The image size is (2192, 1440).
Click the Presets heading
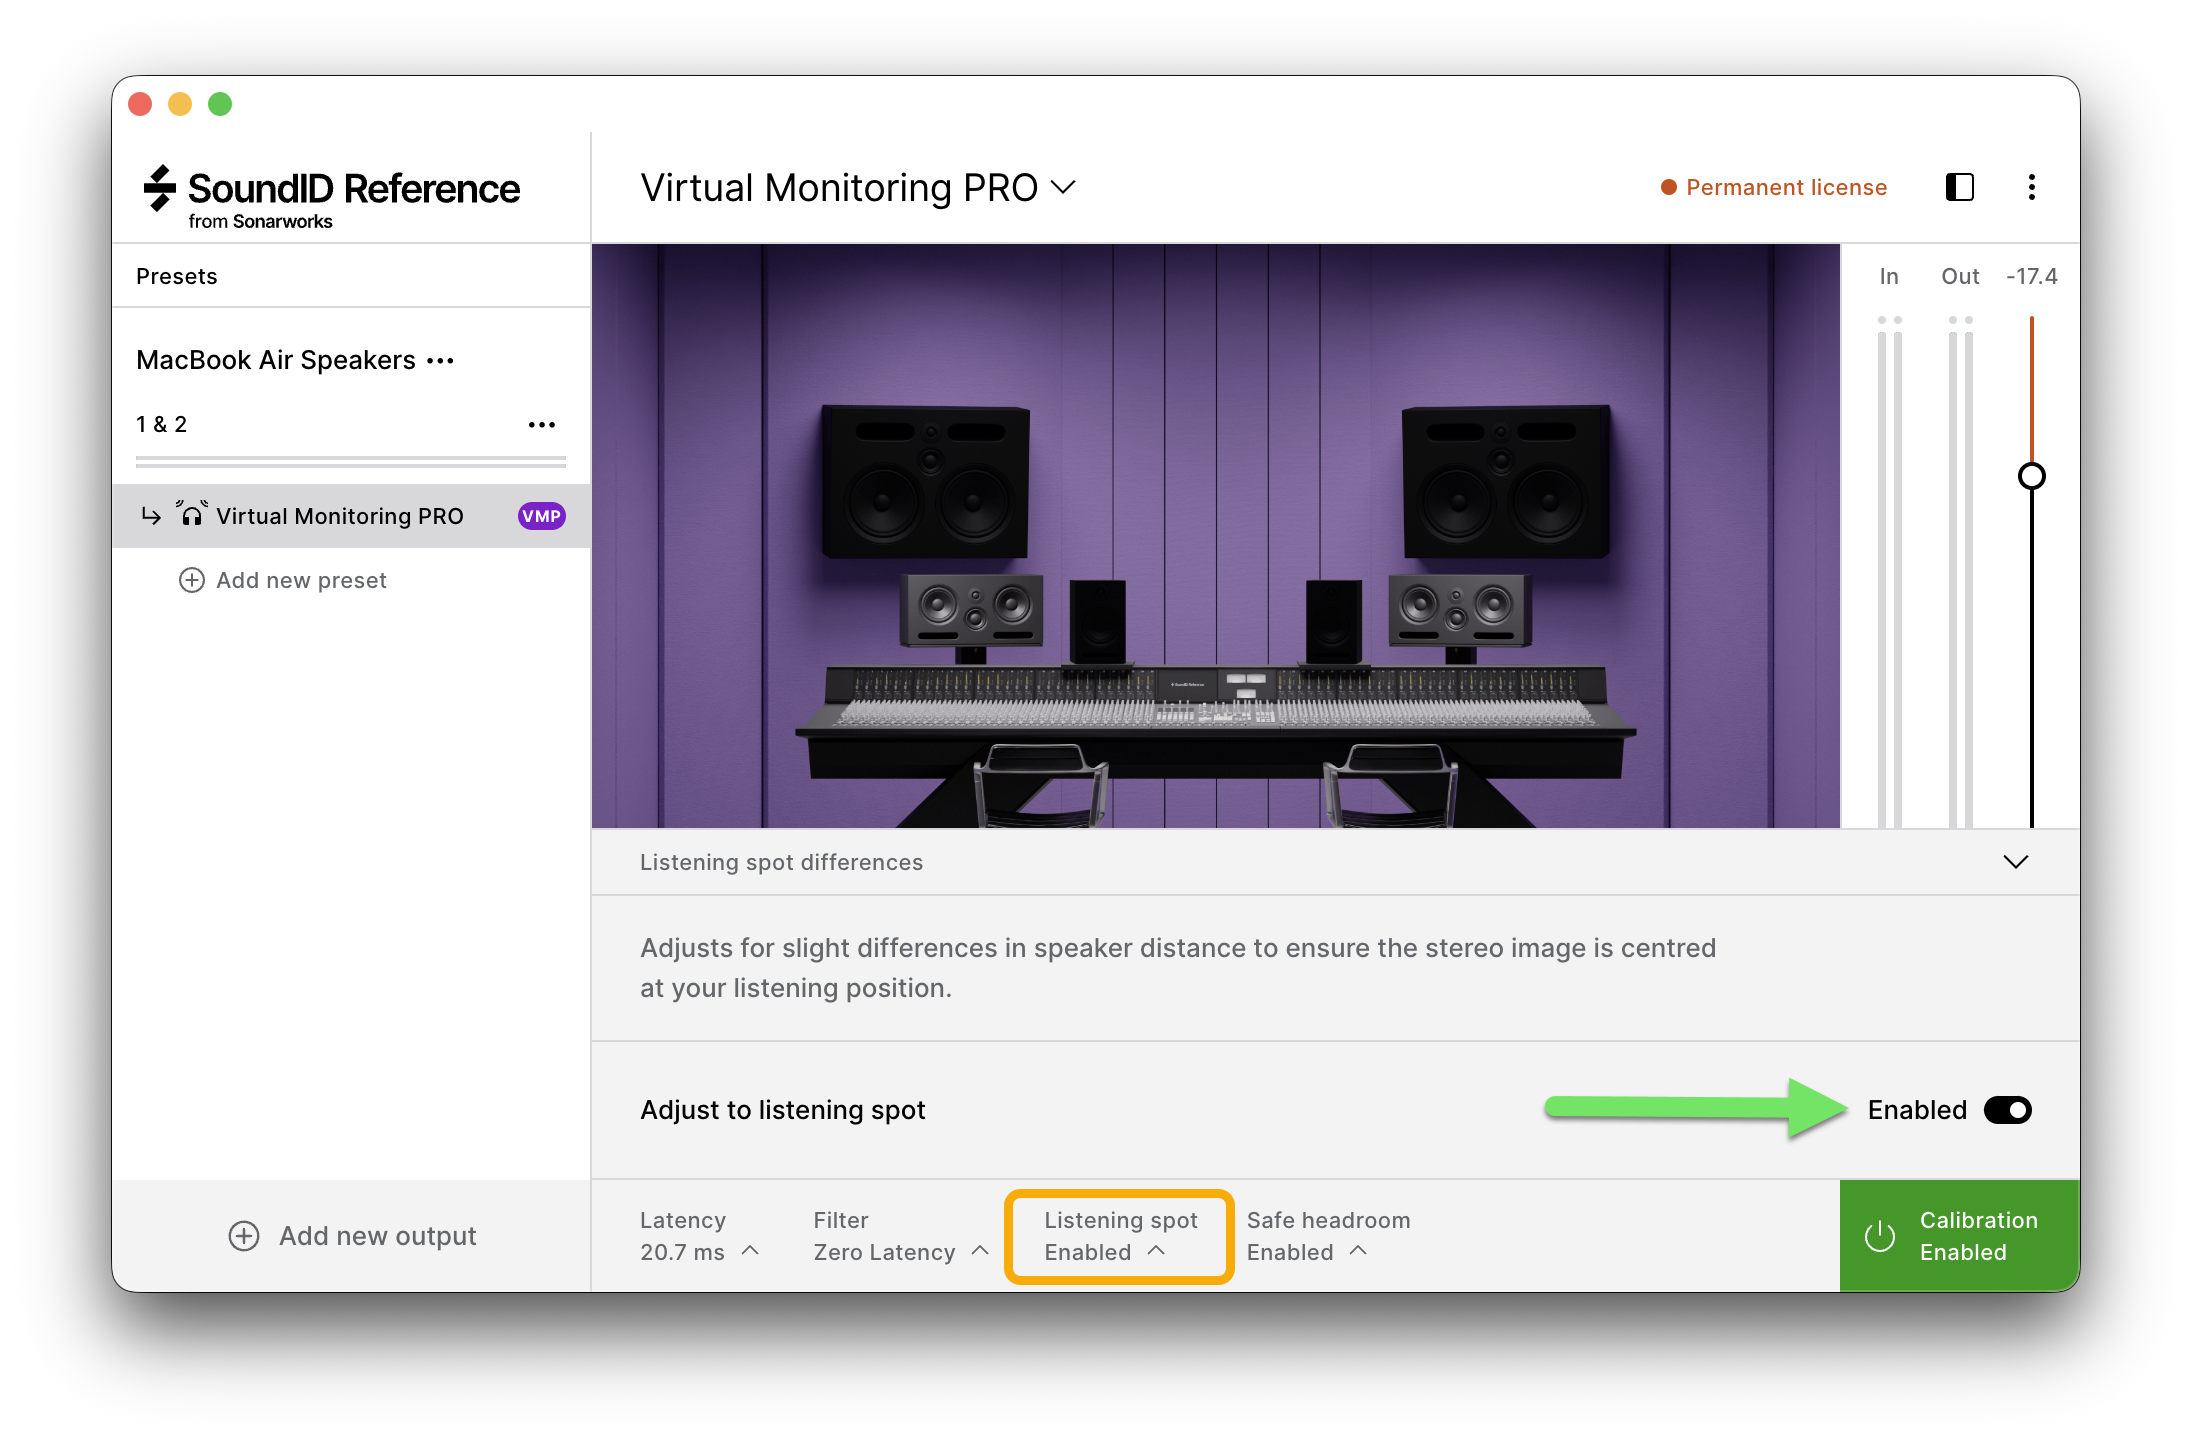click(177, 276)
